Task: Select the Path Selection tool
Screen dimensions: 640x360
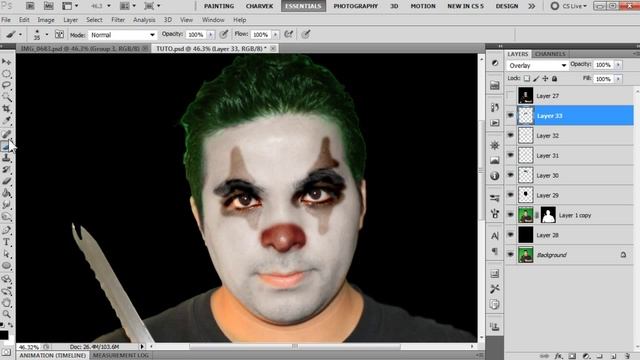Action: coord(7,254)
